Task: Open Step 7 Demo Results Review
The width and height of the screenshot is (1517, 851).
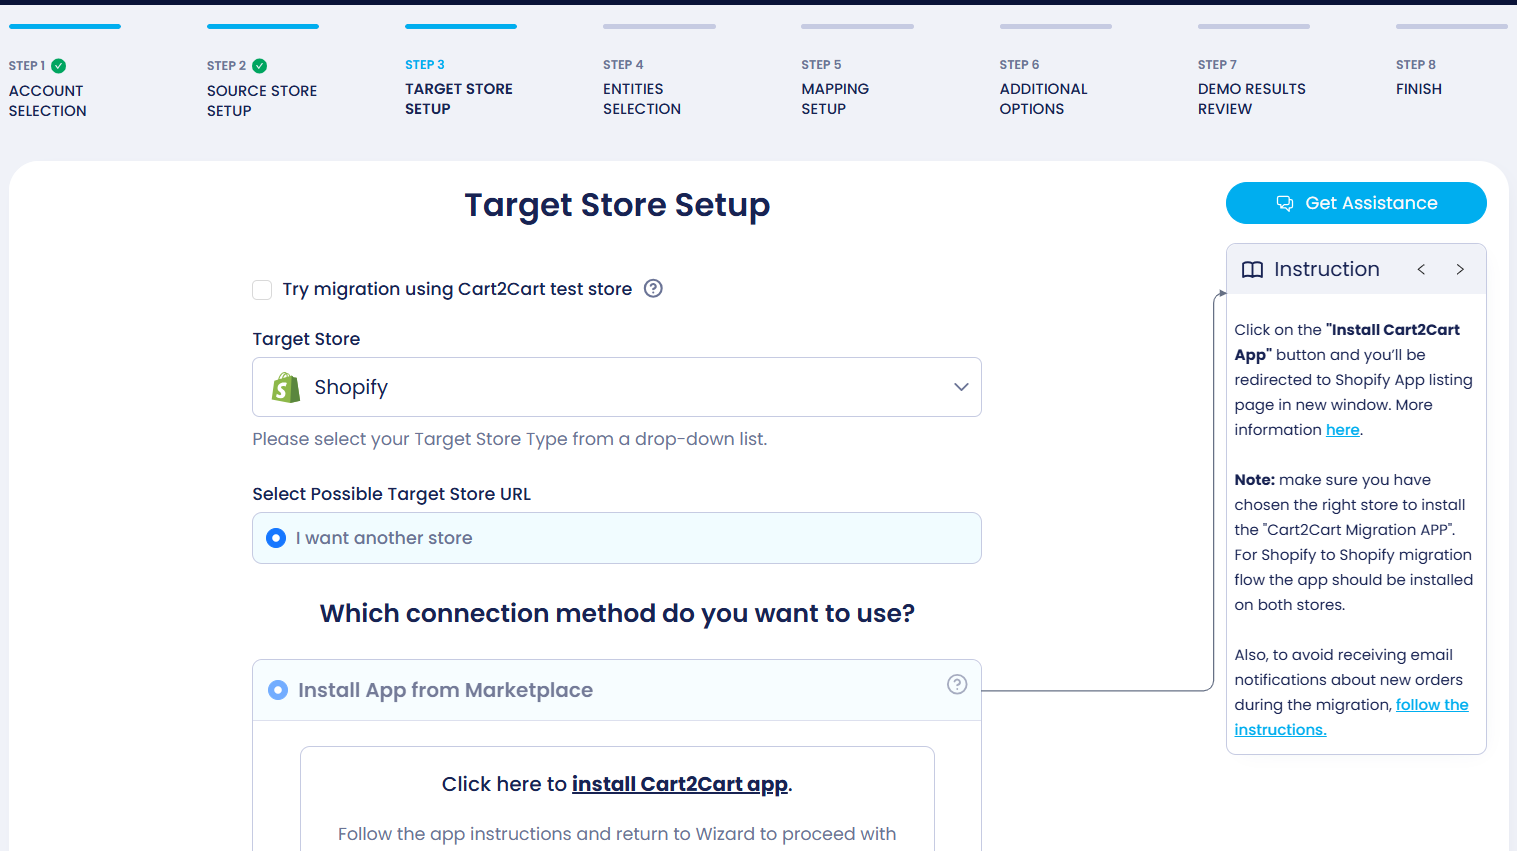Action: pyautogui.click(x=1252, y=87)
